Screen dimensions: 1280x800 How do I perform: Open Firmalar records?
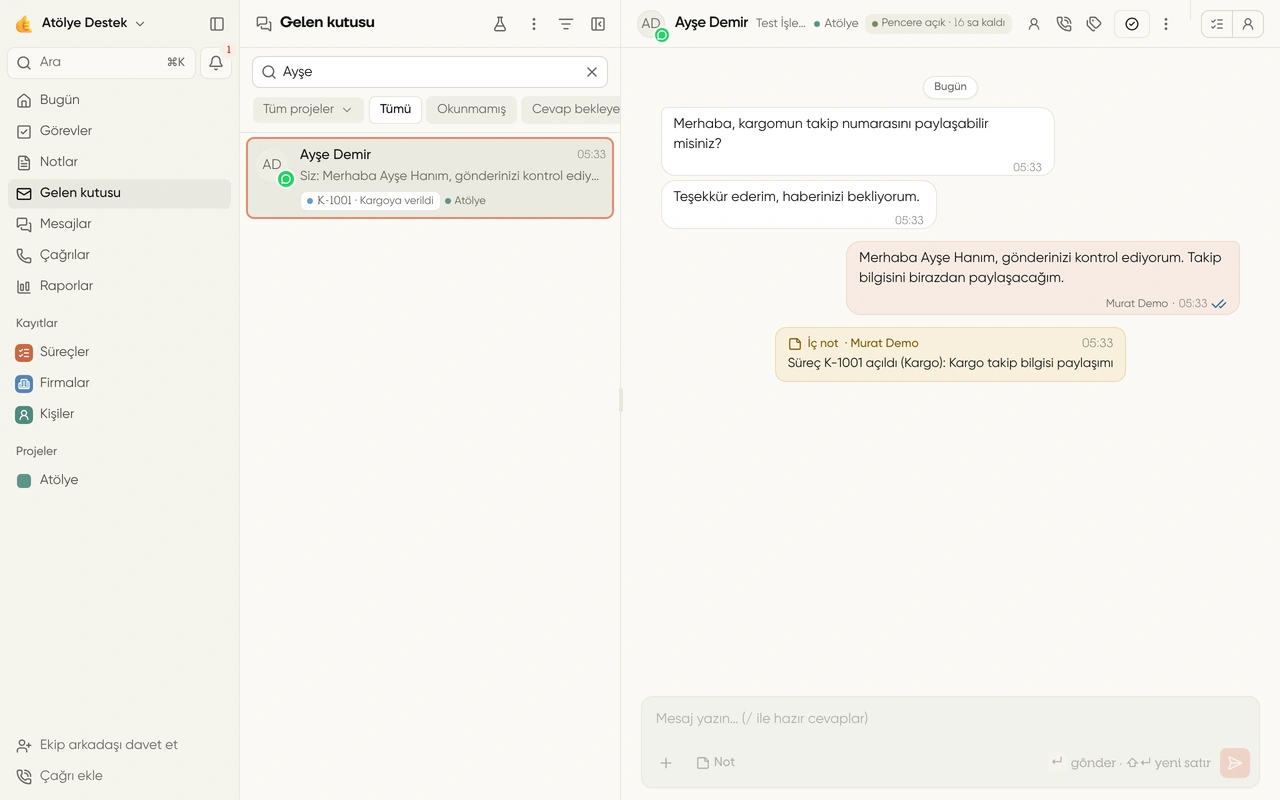click(119, 383)
